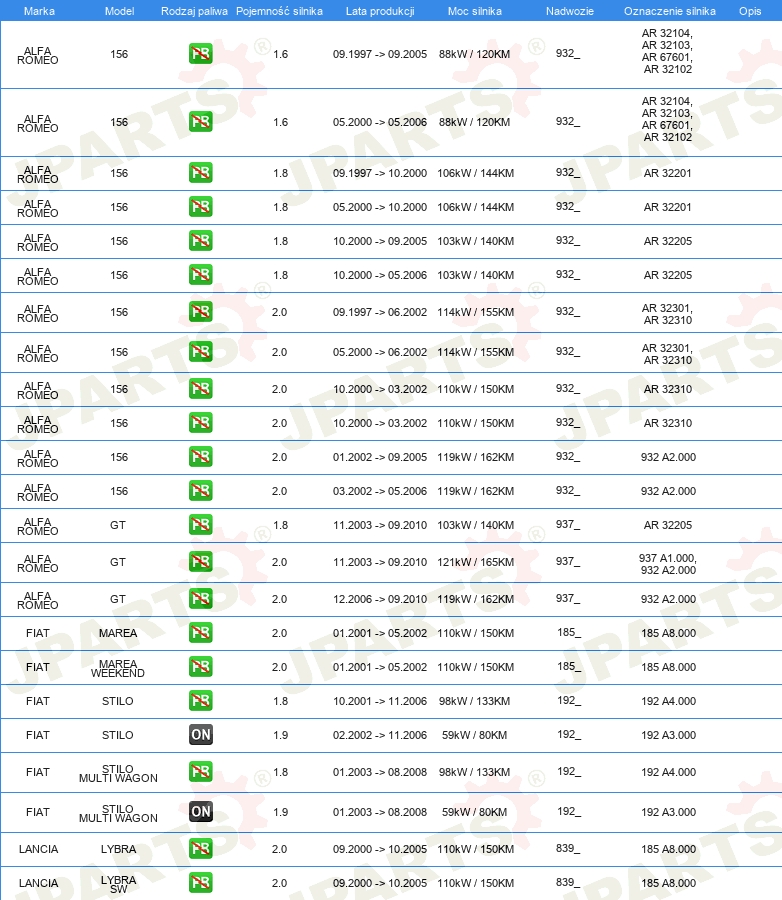Click the petrol icon in LANCIA LYBRA SW row
Image resolution: width=782 pixels, height=900 pixels.
200,882
